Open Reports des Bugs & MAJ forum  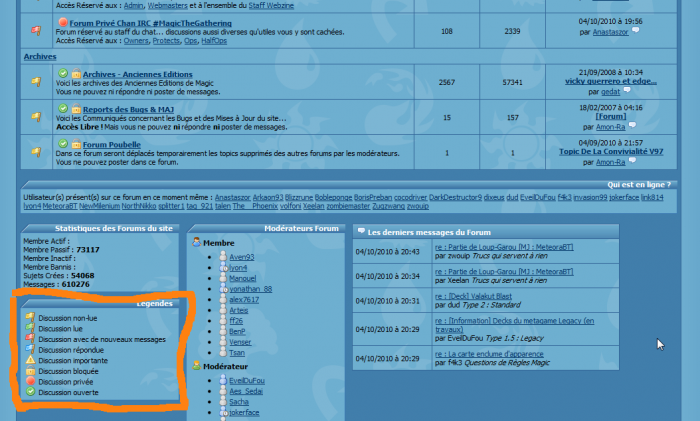coord(128,109)
